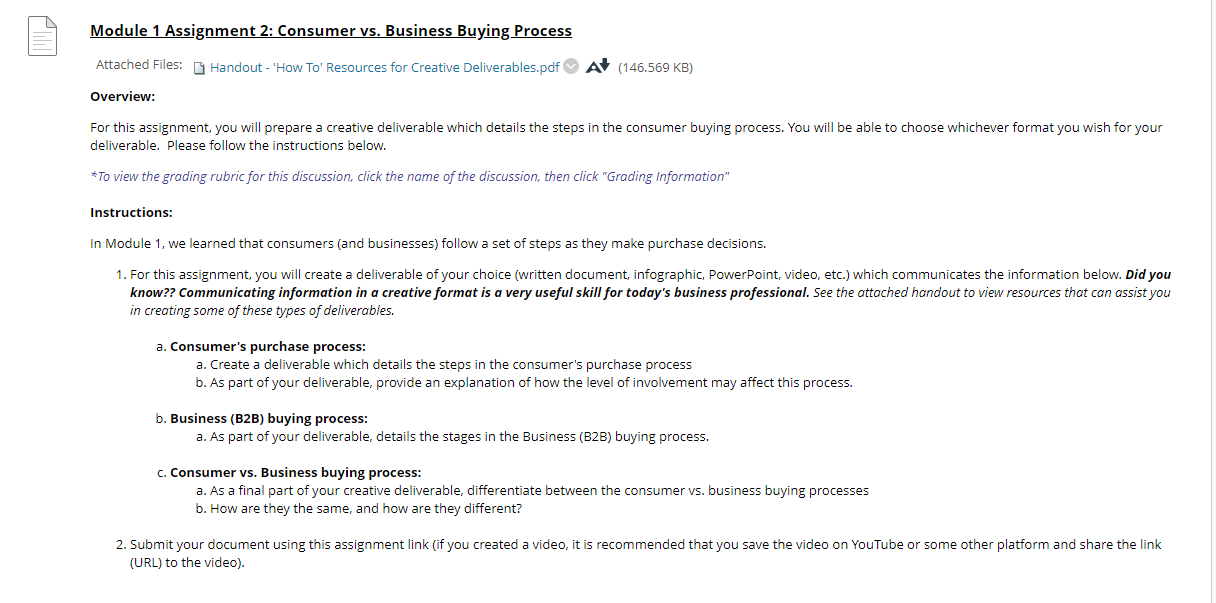Click the Module 1 Assignment 2 title
The height and width of the screenshot is (603, 1216).
click(330, 30)
